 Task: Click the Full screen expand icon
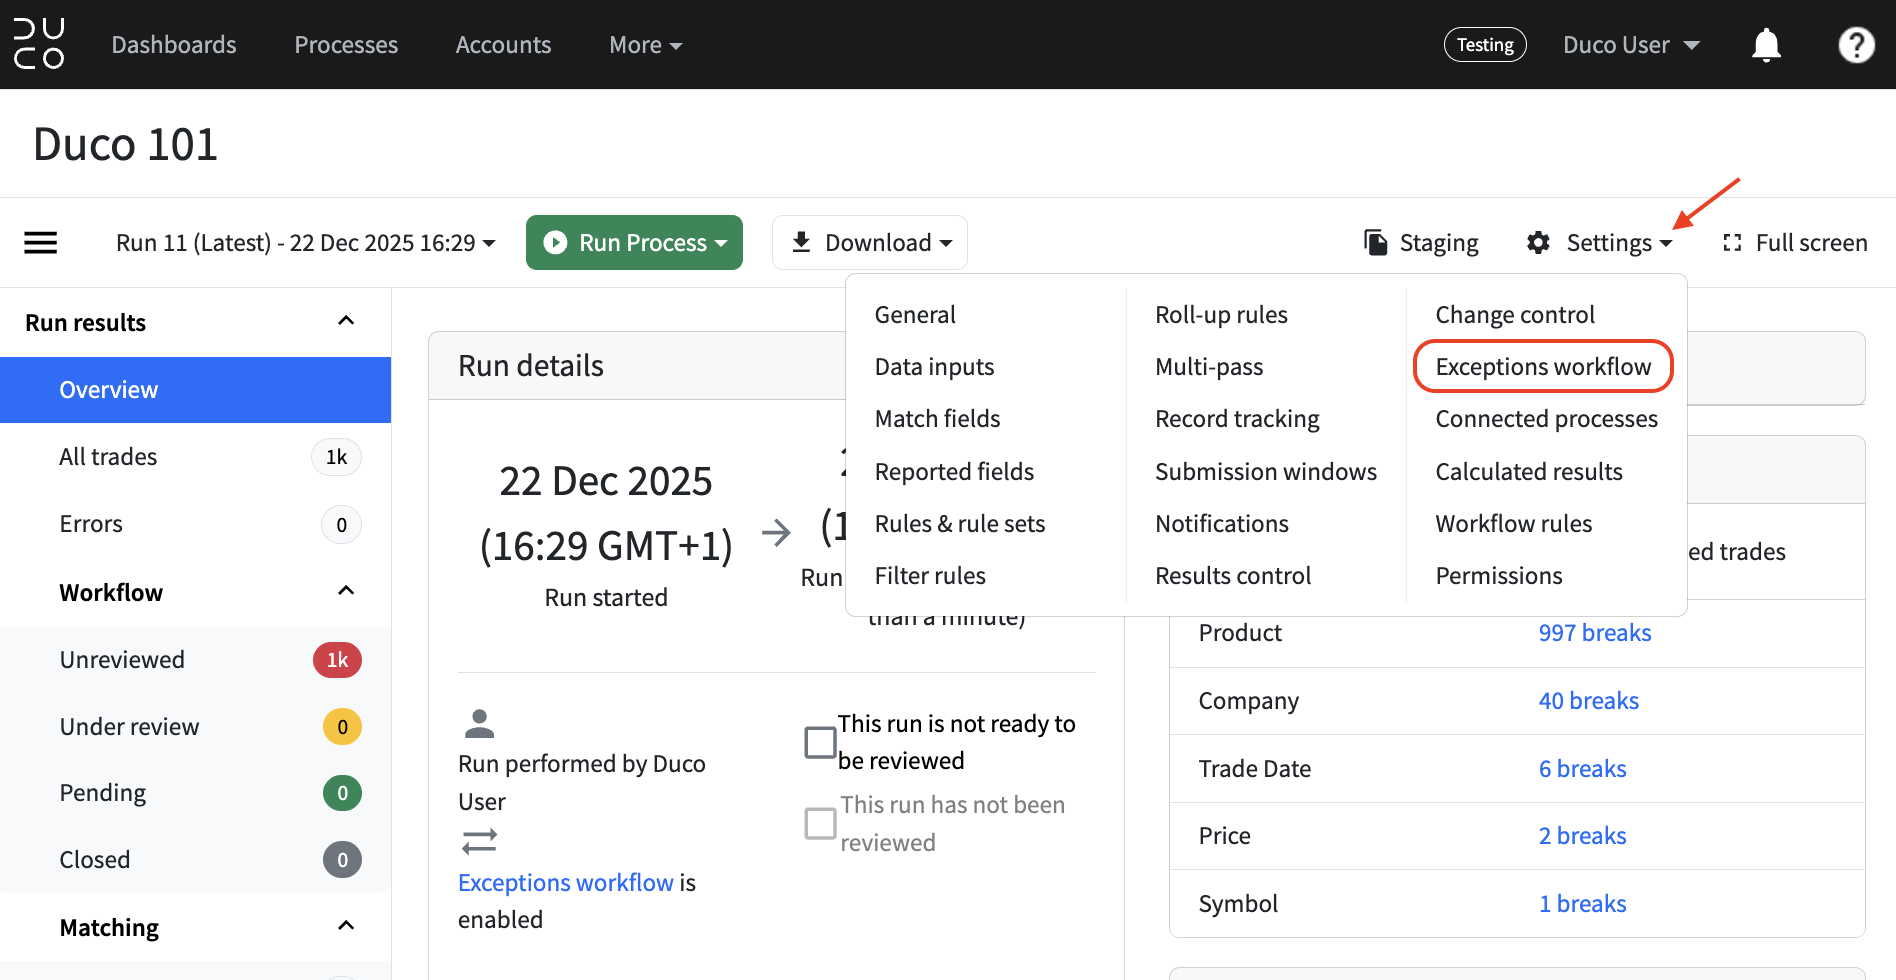point(1732,243)
